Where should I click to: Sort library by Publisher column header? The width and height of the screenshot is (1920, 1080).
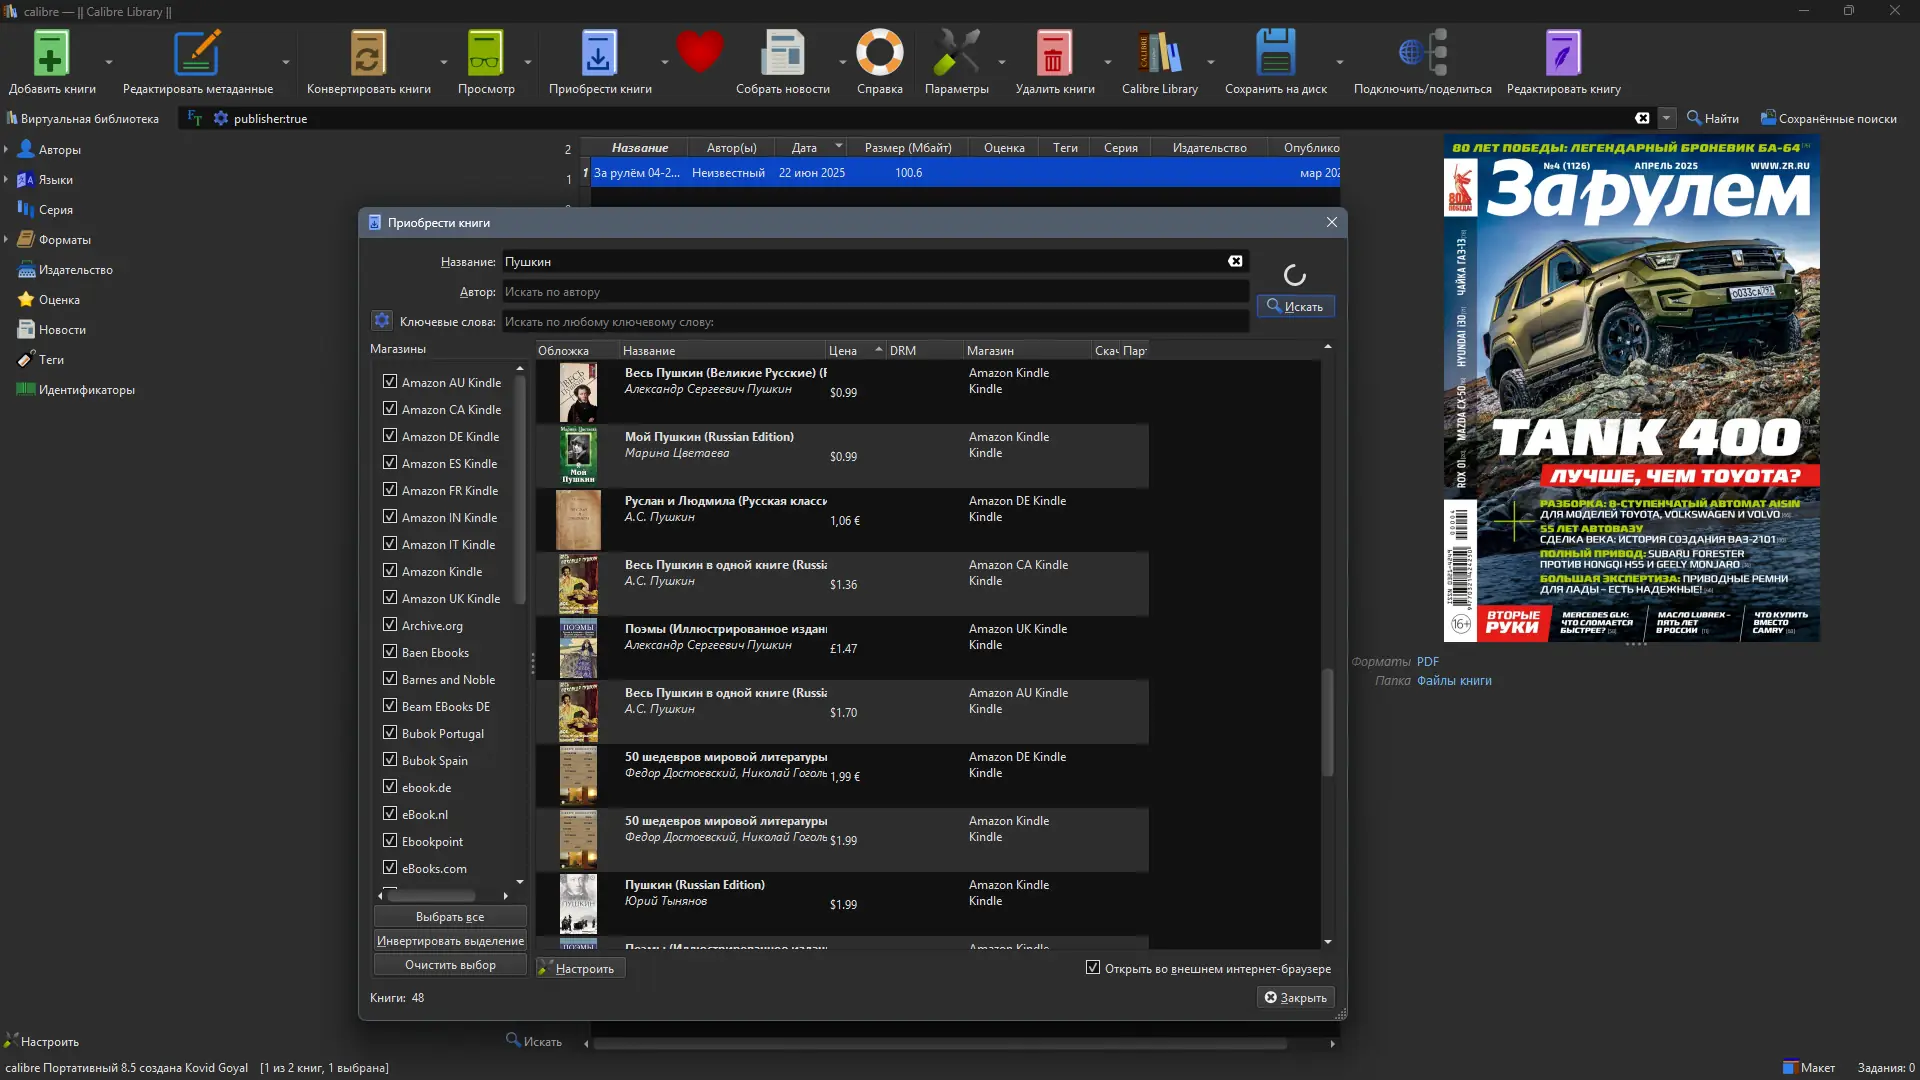click(x=1209, y=148)
